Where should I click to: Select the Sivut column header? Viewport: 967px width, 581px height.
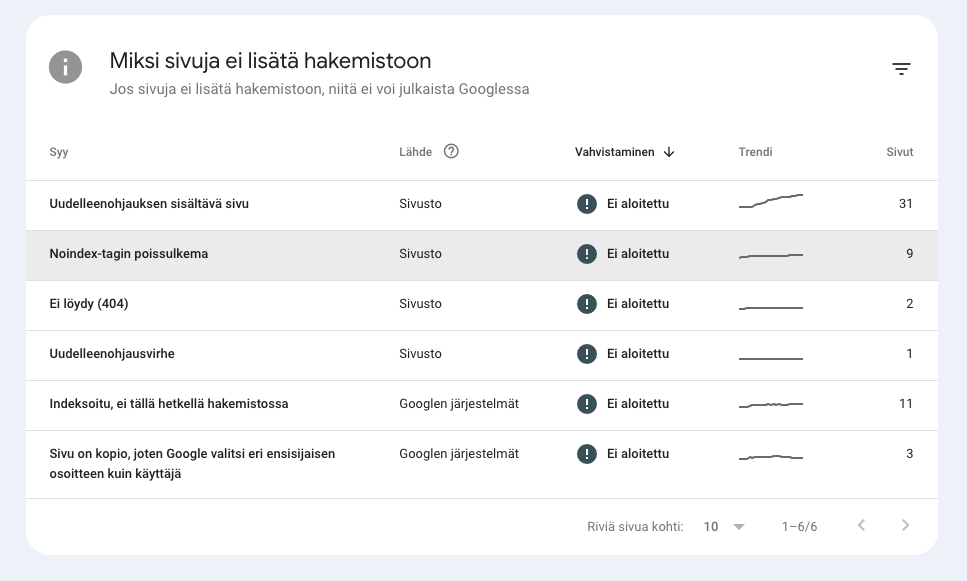tap(899, 152)
